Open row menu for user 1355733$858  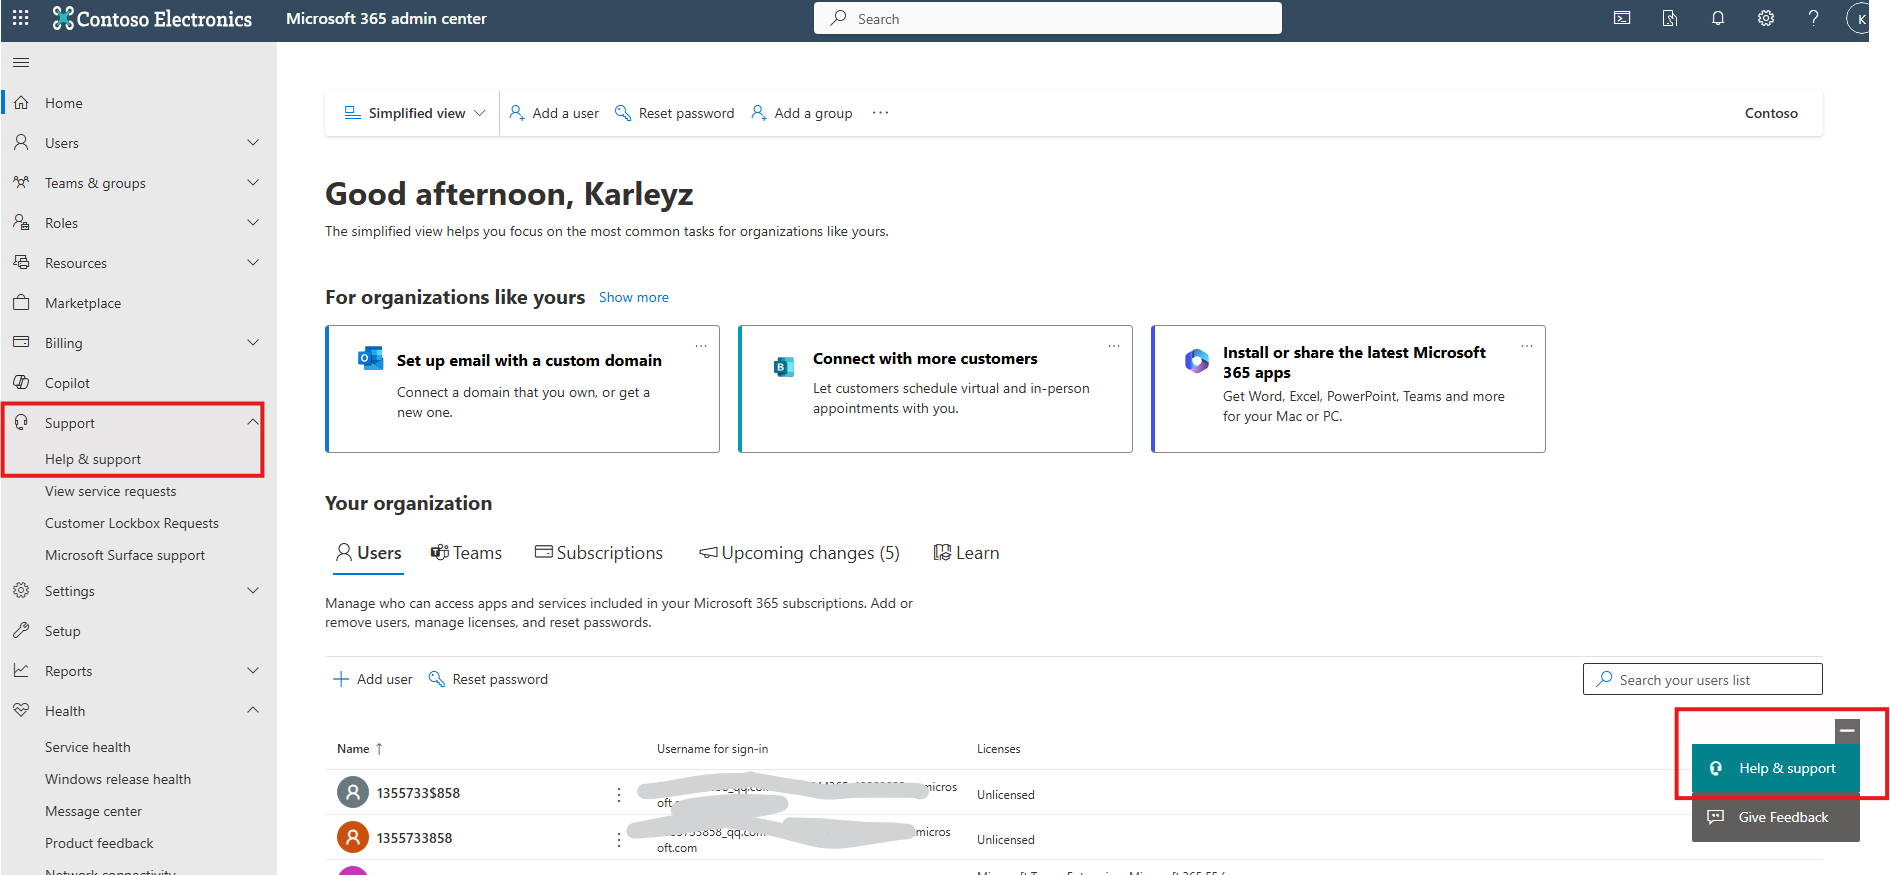(619, 794)
